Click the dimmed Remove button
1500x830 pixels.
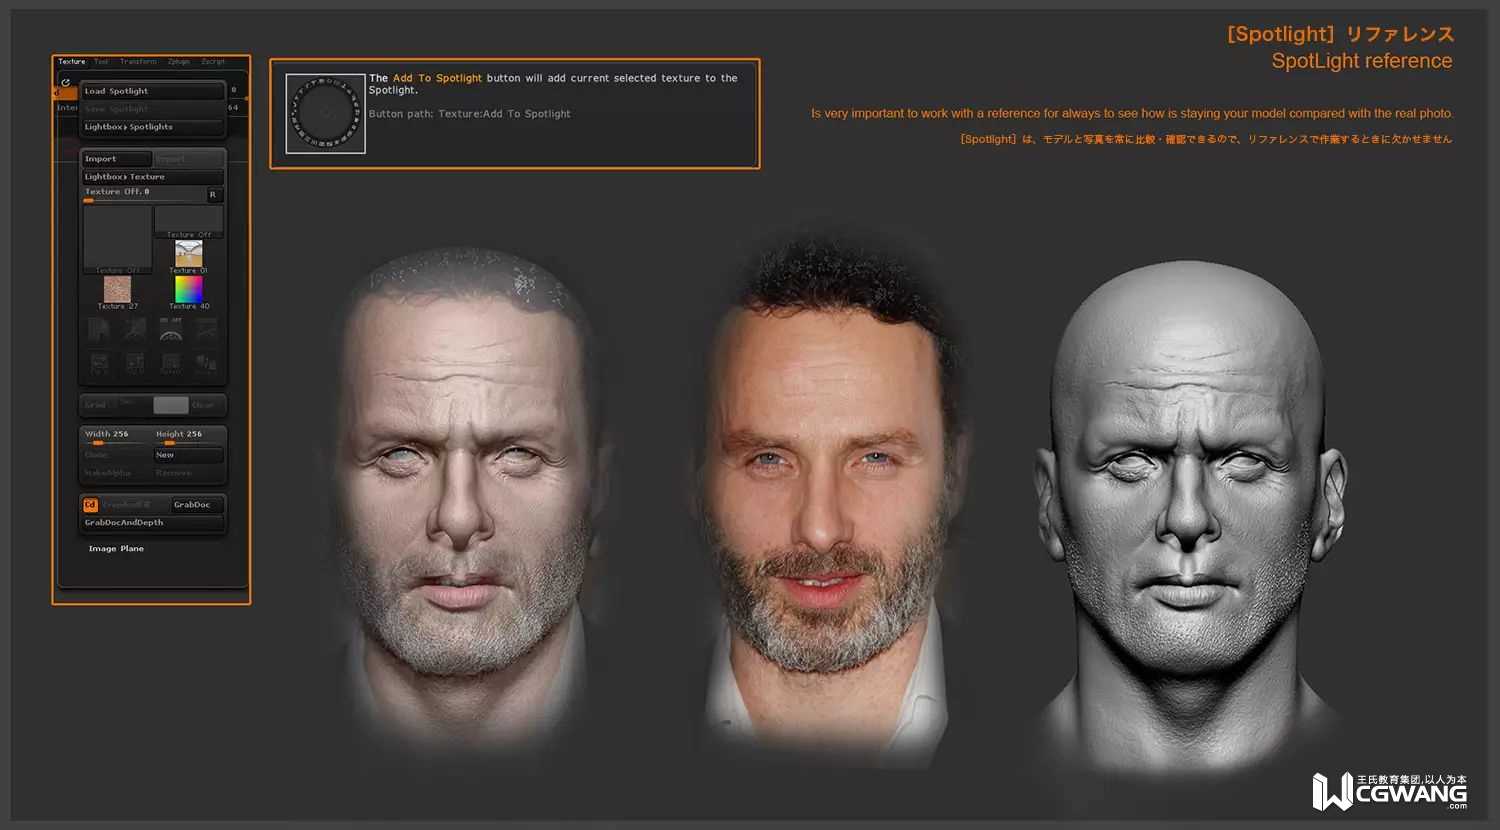point(188,473)
